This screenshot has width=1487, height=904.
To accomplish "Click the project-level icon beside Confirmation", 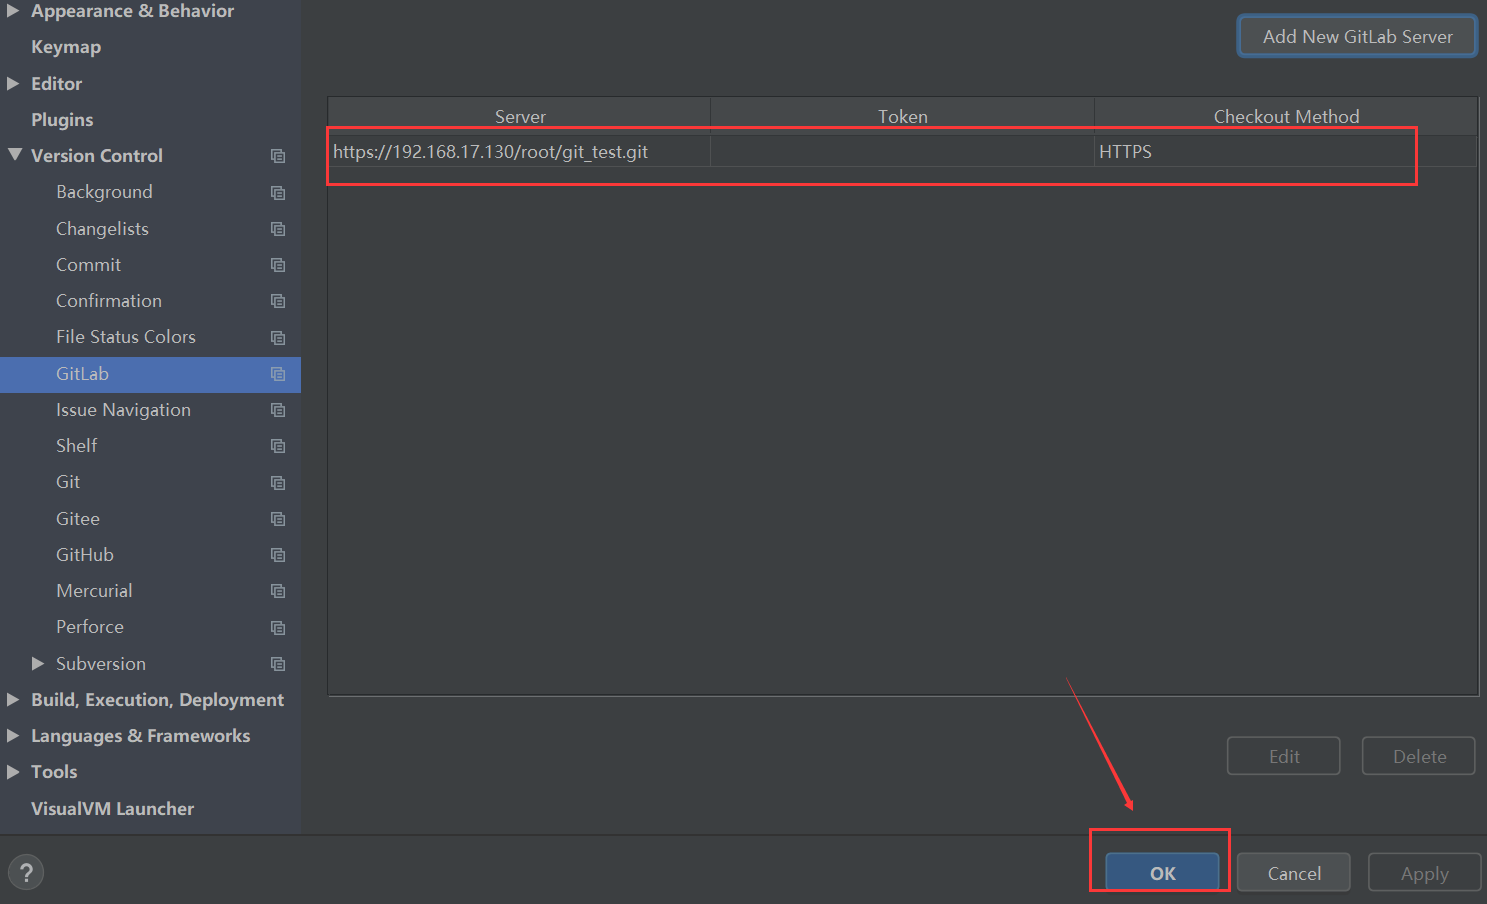I will coord(278,301).
